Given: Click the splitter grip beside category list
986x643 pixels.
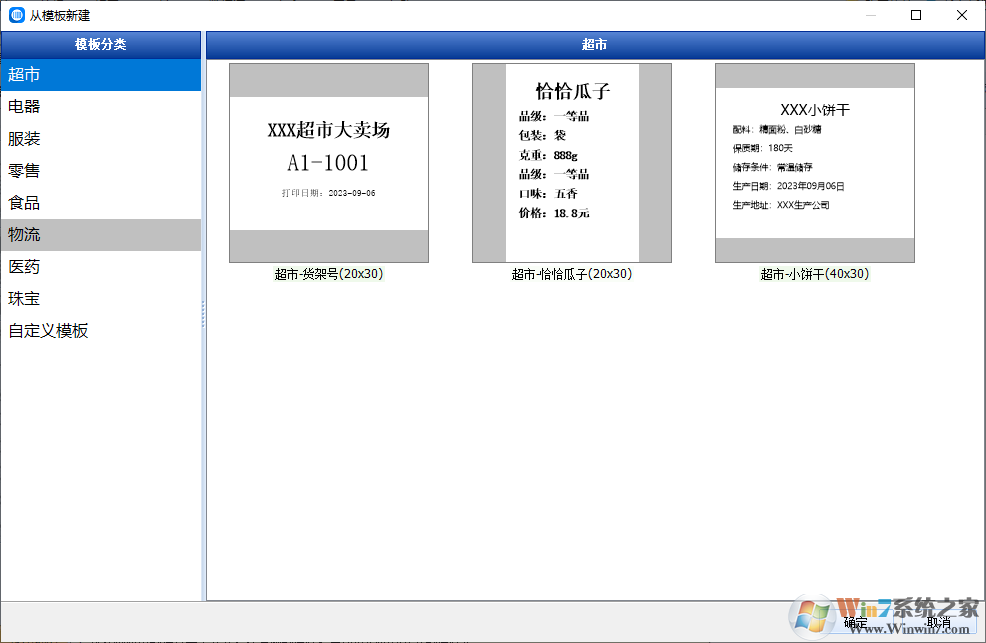Looking at the screenshot, I should 203,314.
